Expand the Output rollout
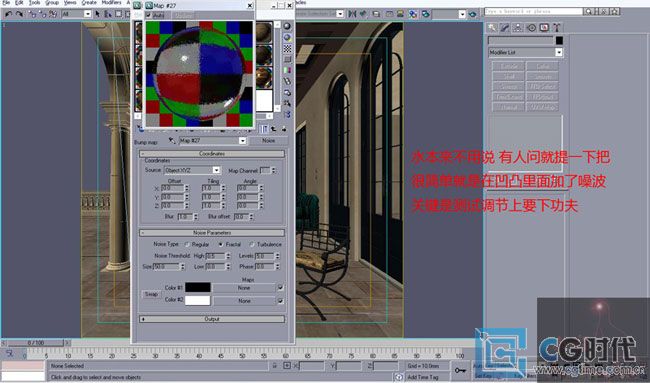650x383 pixels. click(x=212, y=319)
